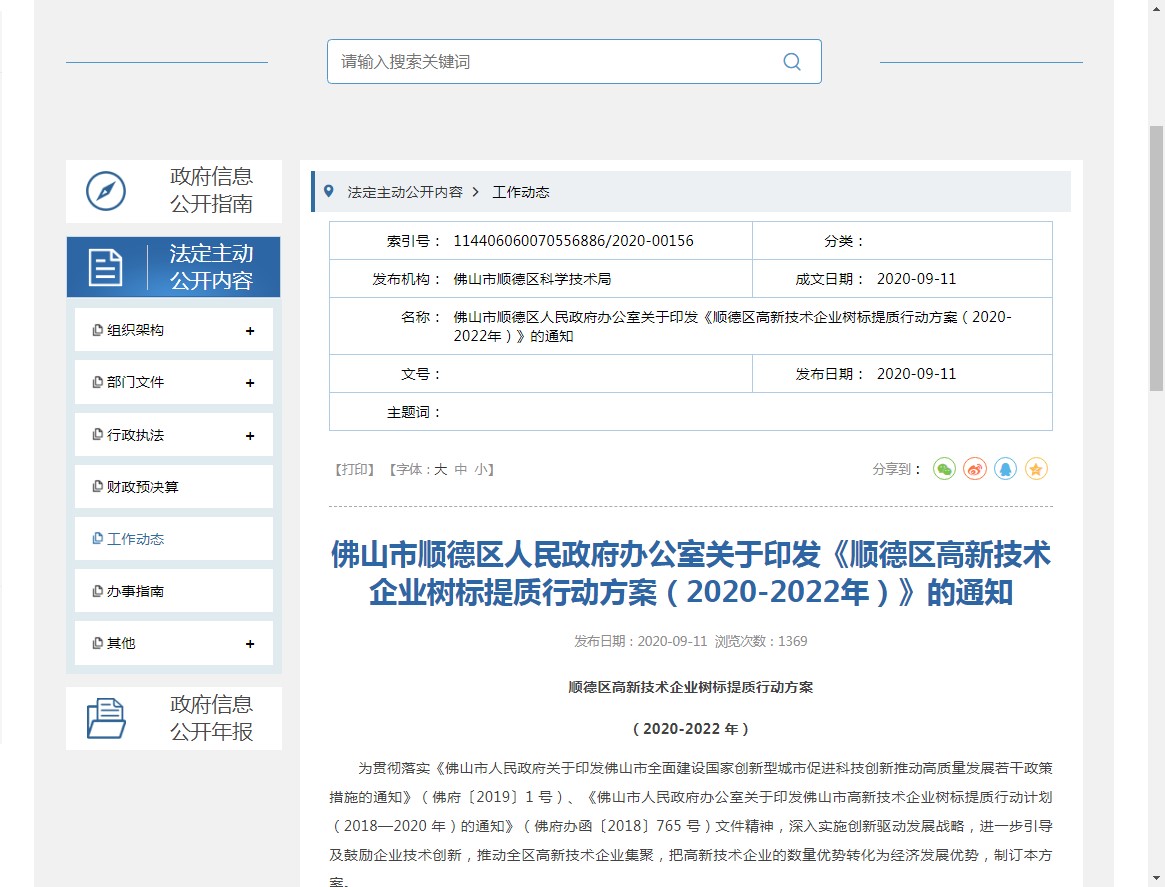The image size is (1165, 887).
Task: Select the 工作动态 menu item
Action: (x=174, y=539)
